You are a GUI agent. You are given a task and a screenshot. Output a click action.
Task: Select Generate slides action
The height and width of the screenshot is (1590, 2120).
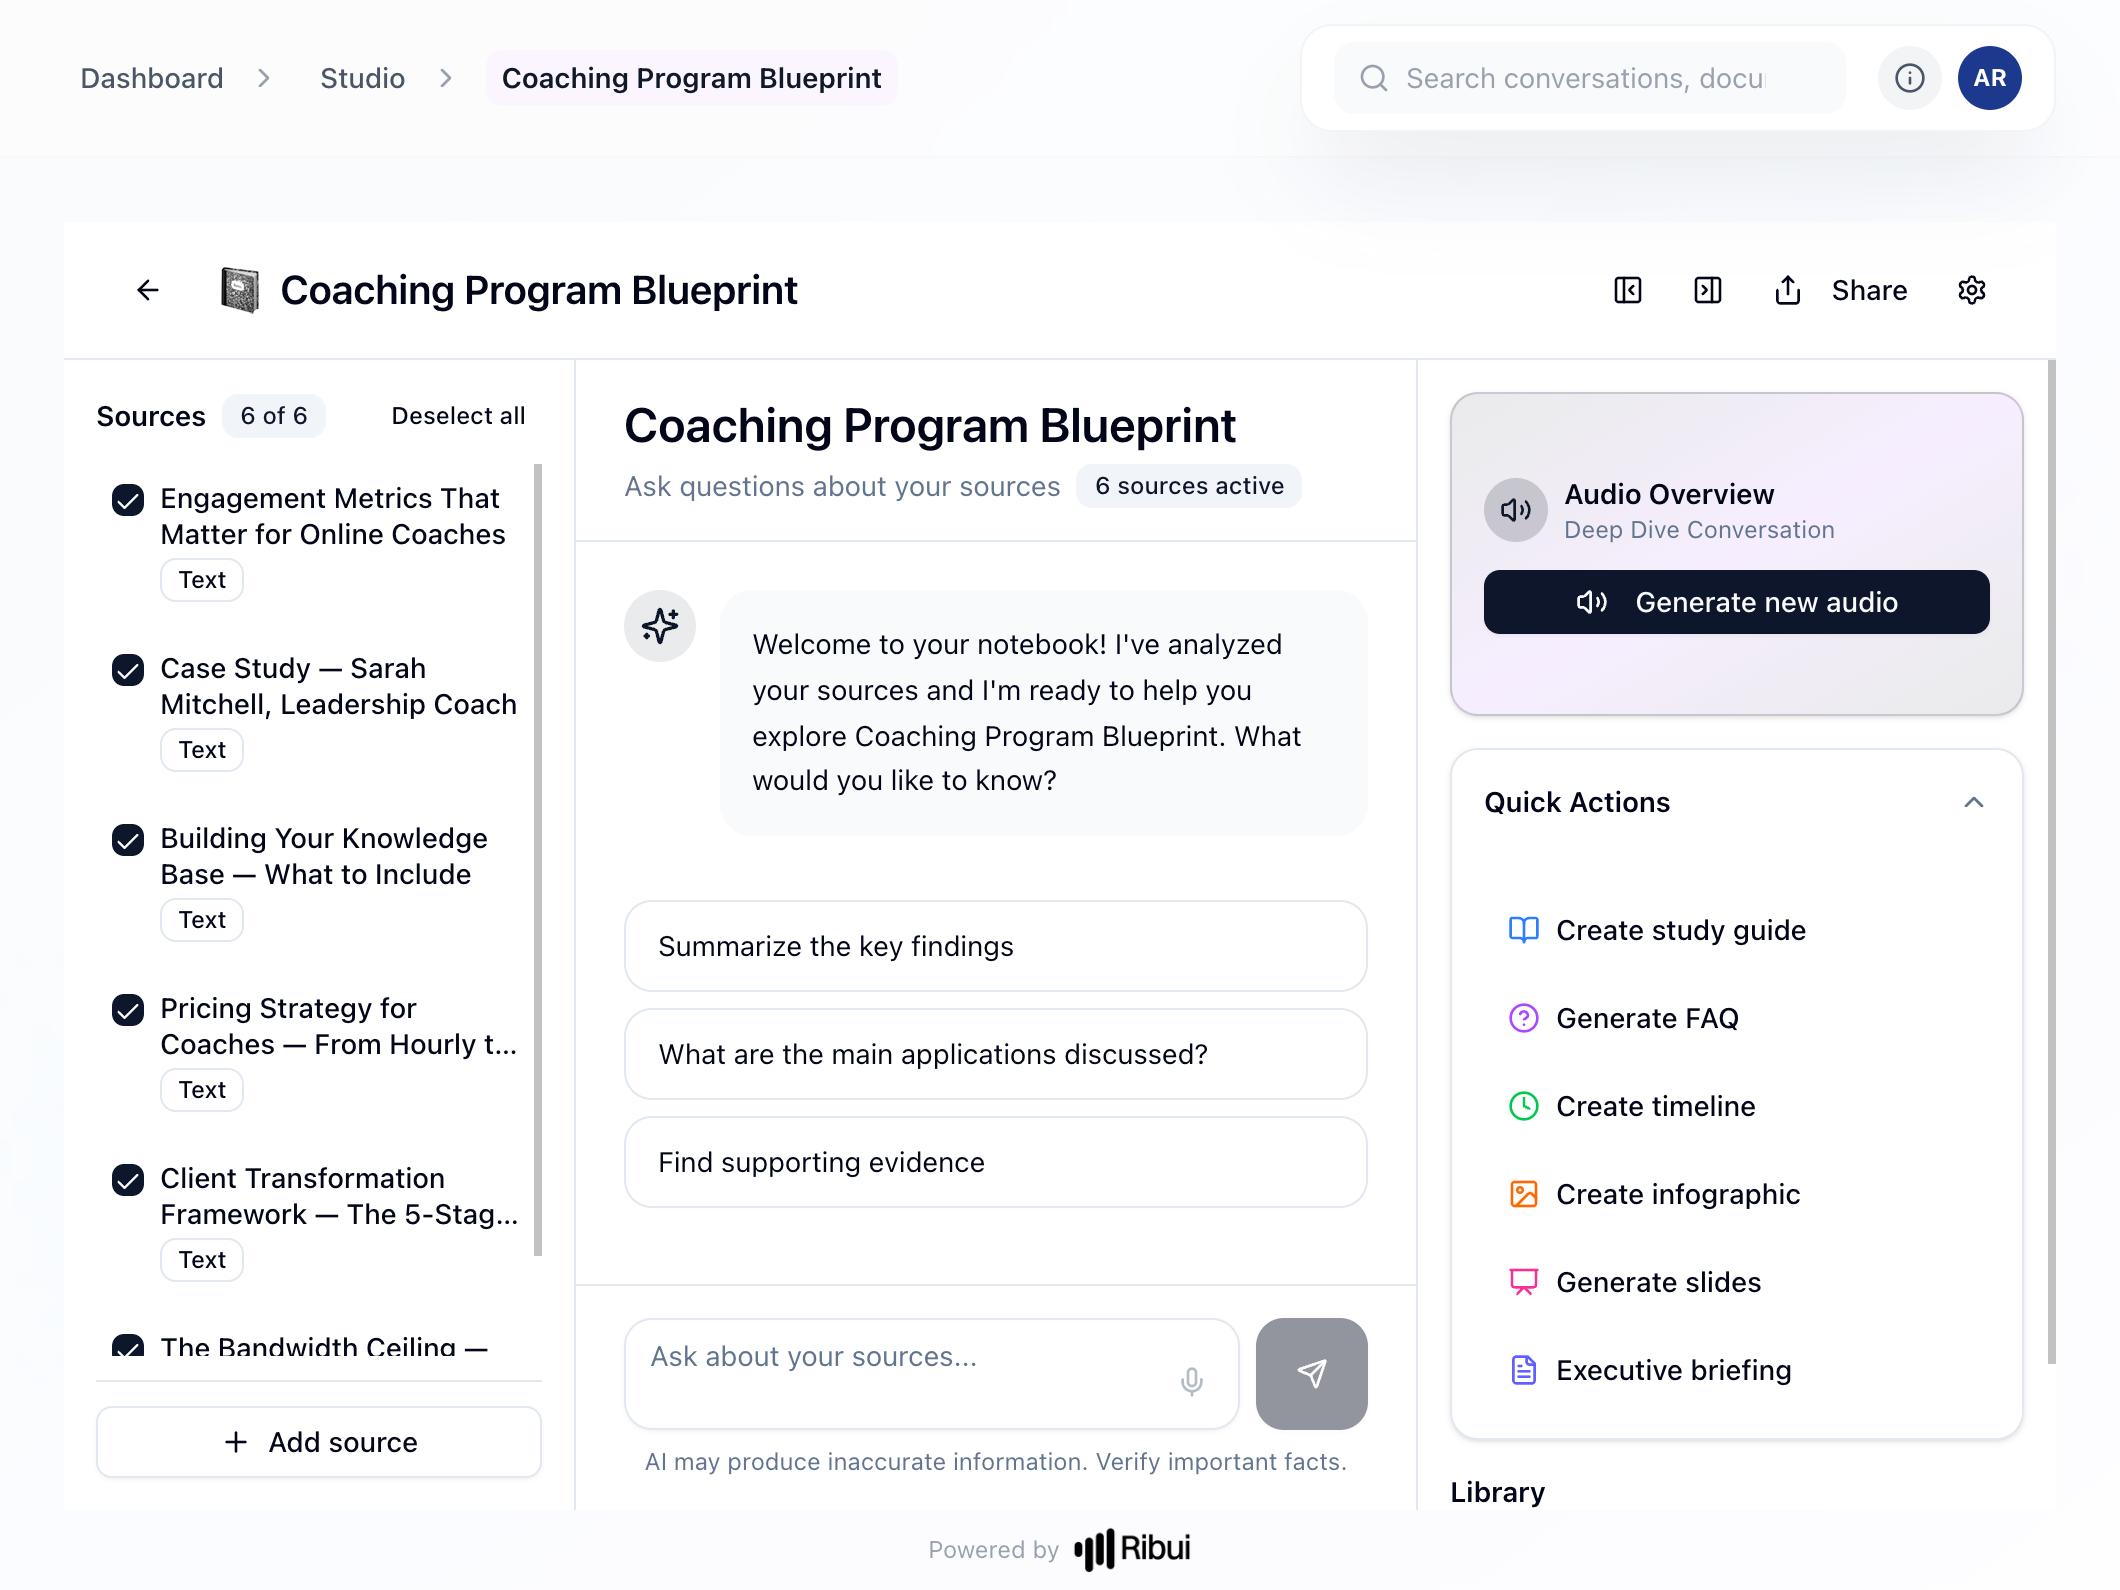[1659, 1282]
